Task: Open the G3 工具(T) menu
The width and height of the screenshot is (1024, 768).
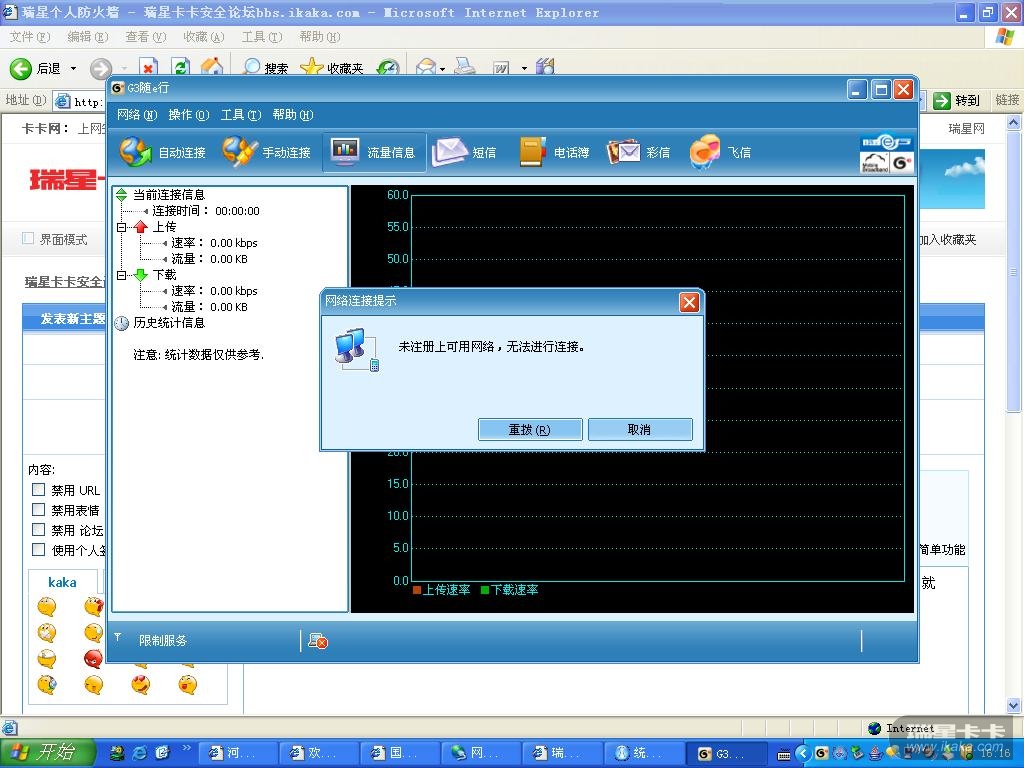Action: coord(241,115)
